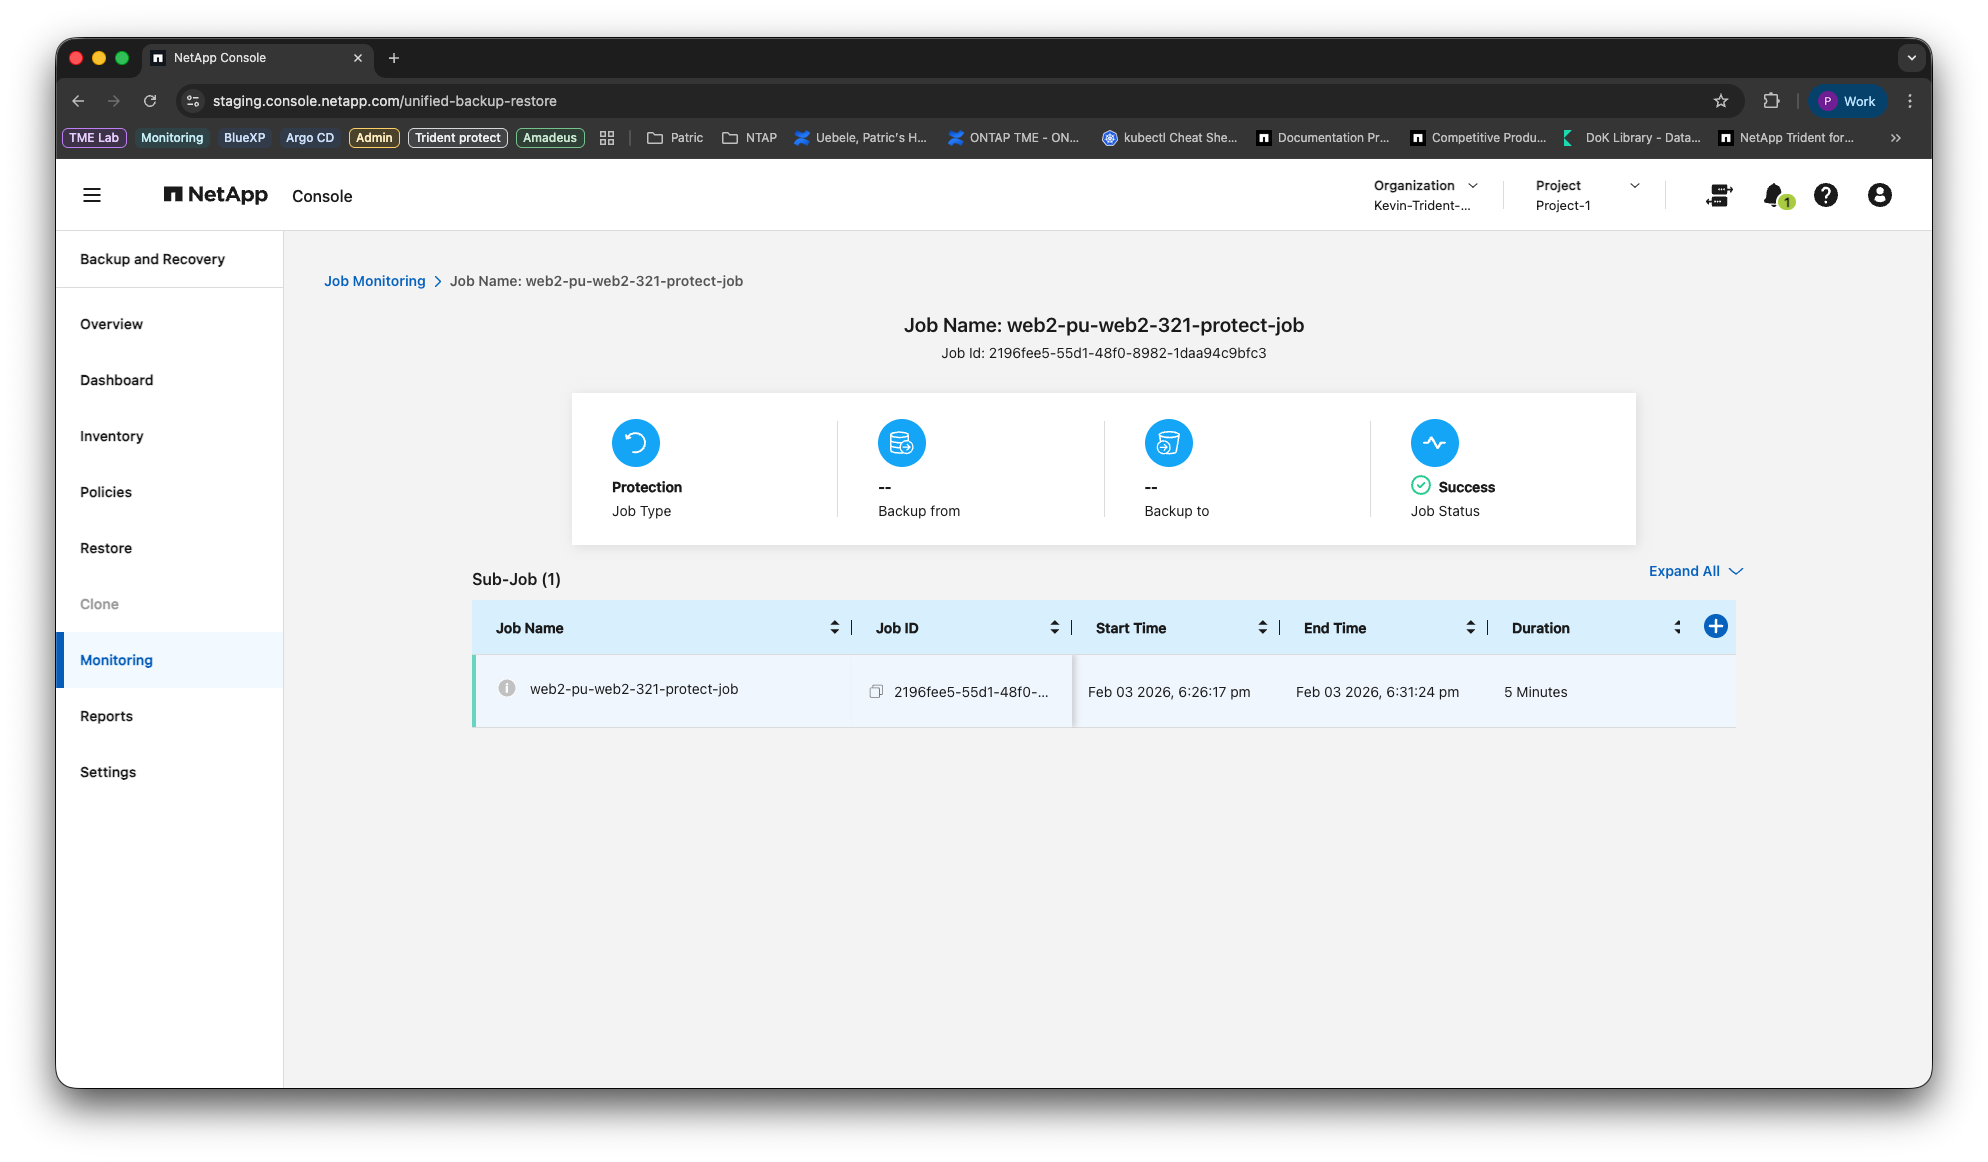Viewport: 1988px width, 1162px height.
Task: Show more bookmarks with the double chevron
Action: (x=1896, y=138)
